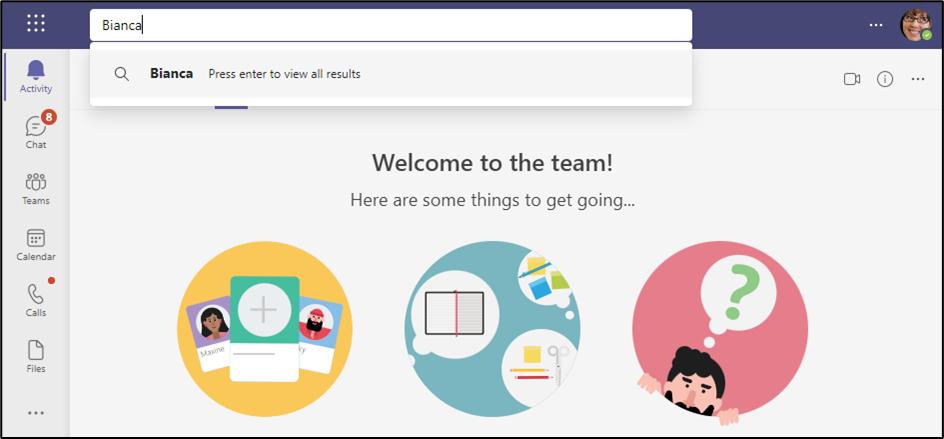Open more channel options ellipsis

918,79
